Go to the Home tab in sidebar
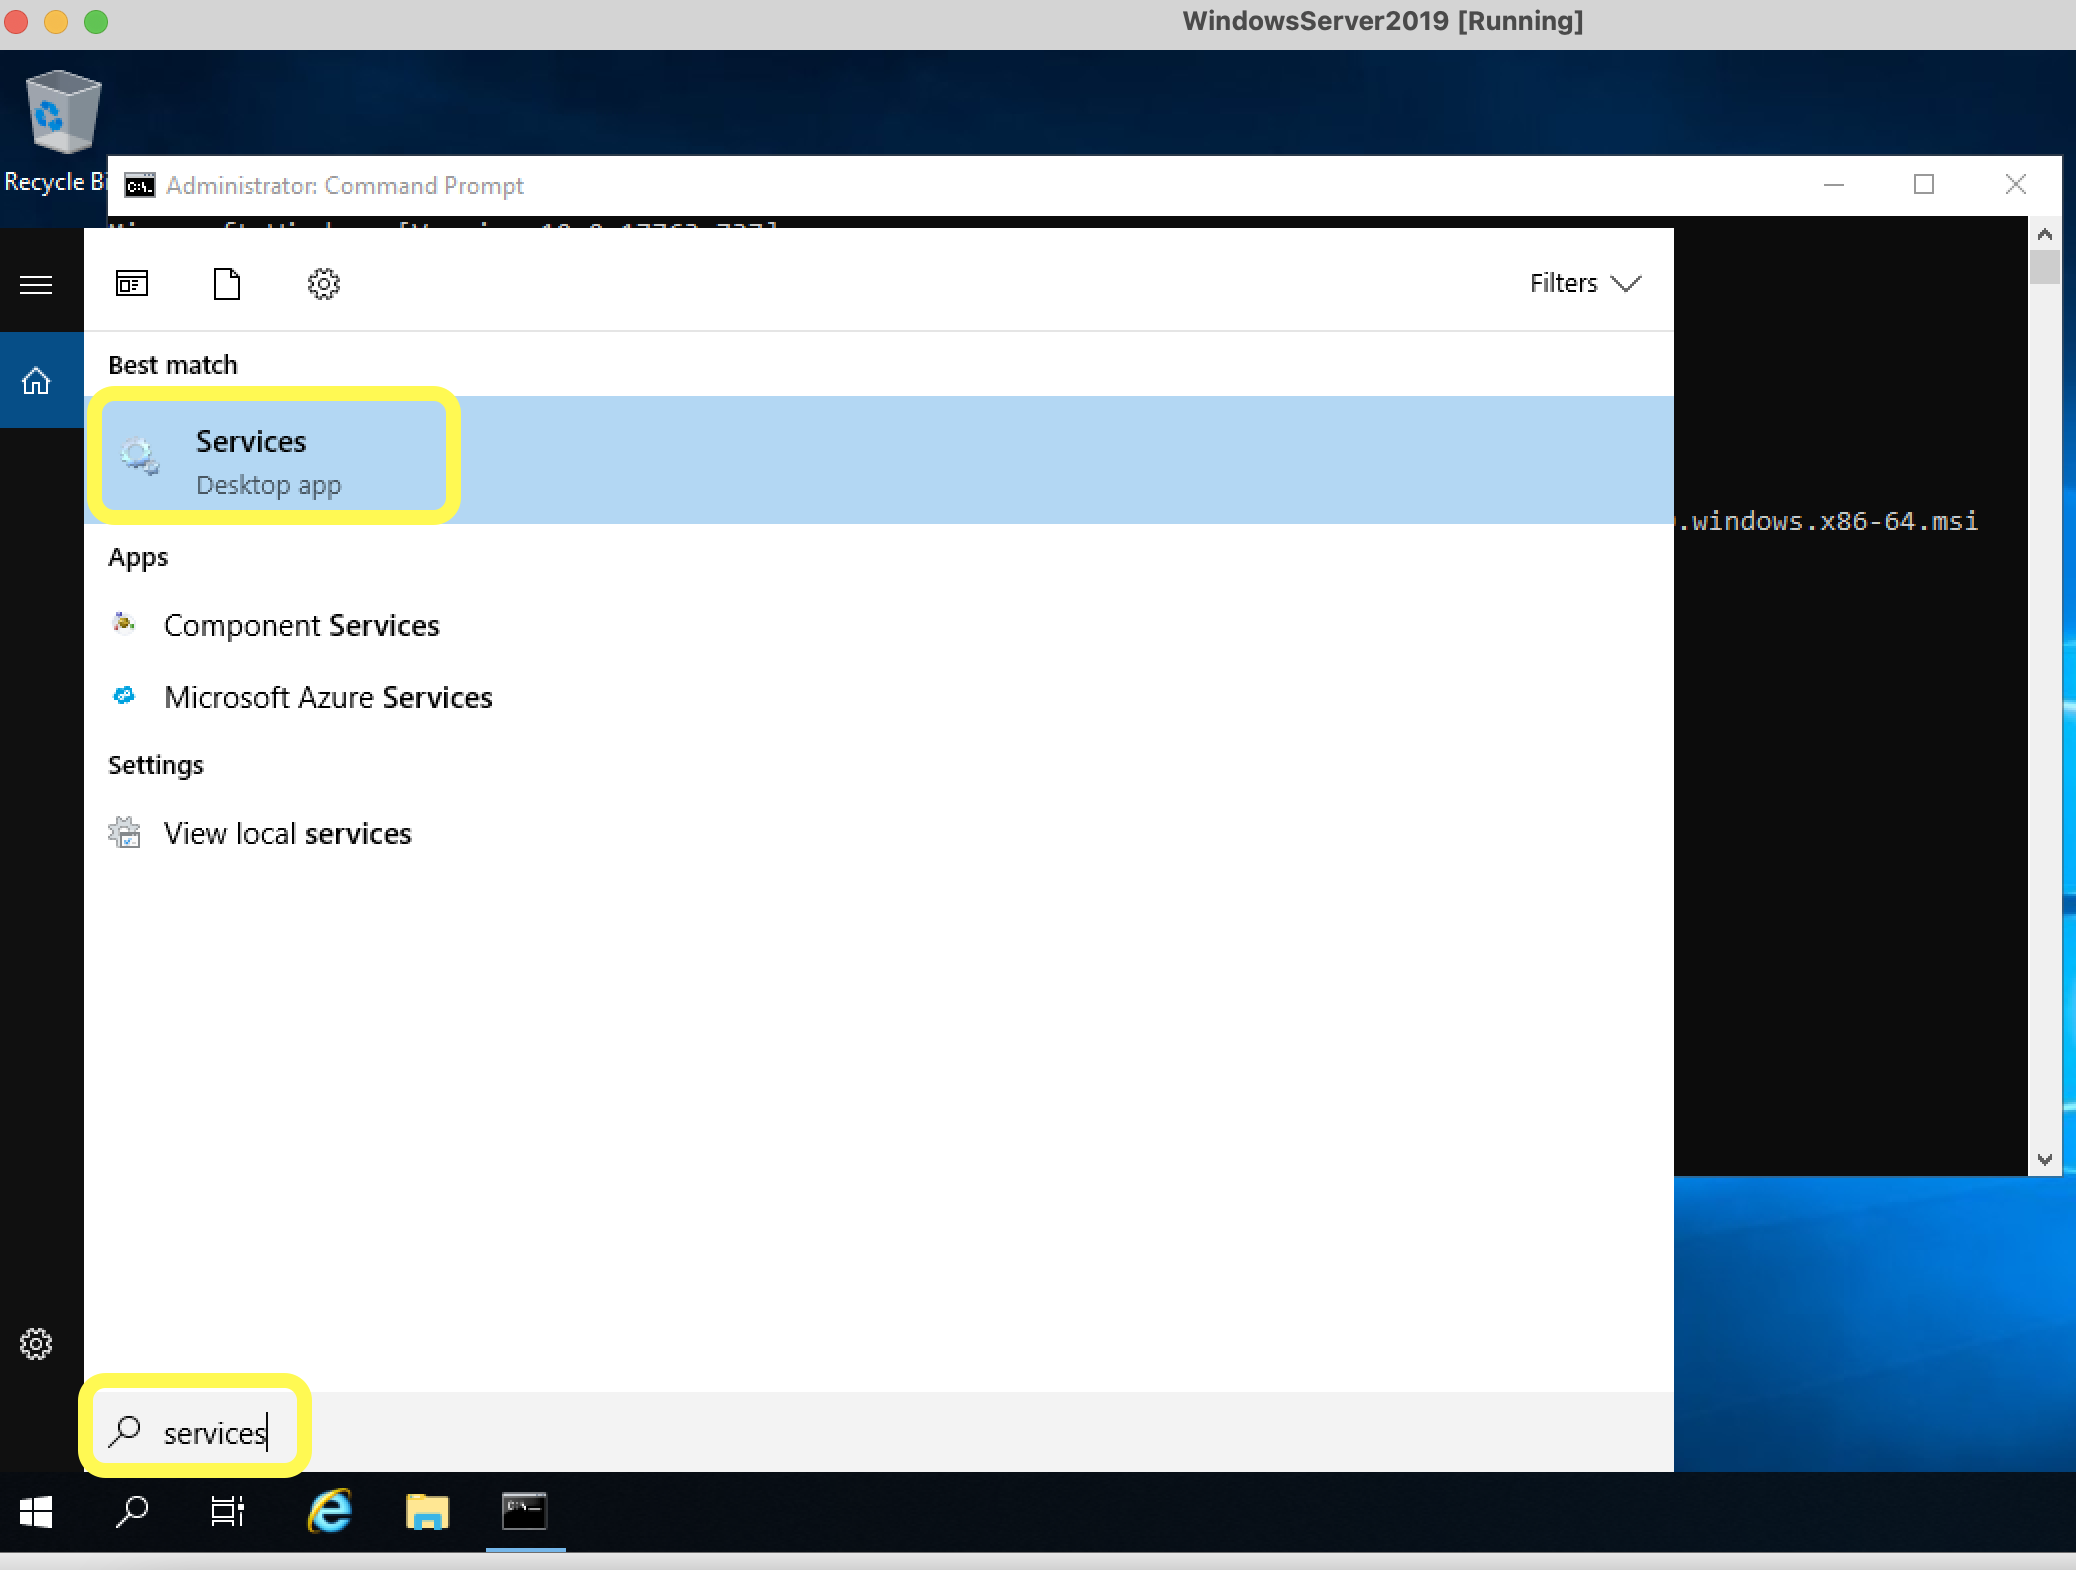The image size is (2076, 1570). point(37,381)
